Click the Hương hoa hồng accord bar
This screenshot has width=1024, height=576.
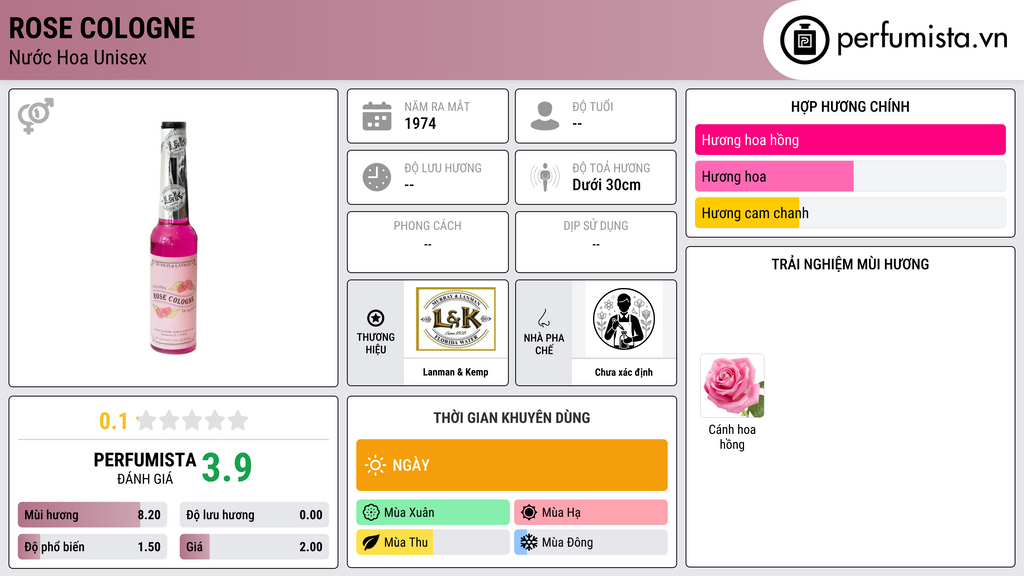pyautogui.click(x=850, y=140)
